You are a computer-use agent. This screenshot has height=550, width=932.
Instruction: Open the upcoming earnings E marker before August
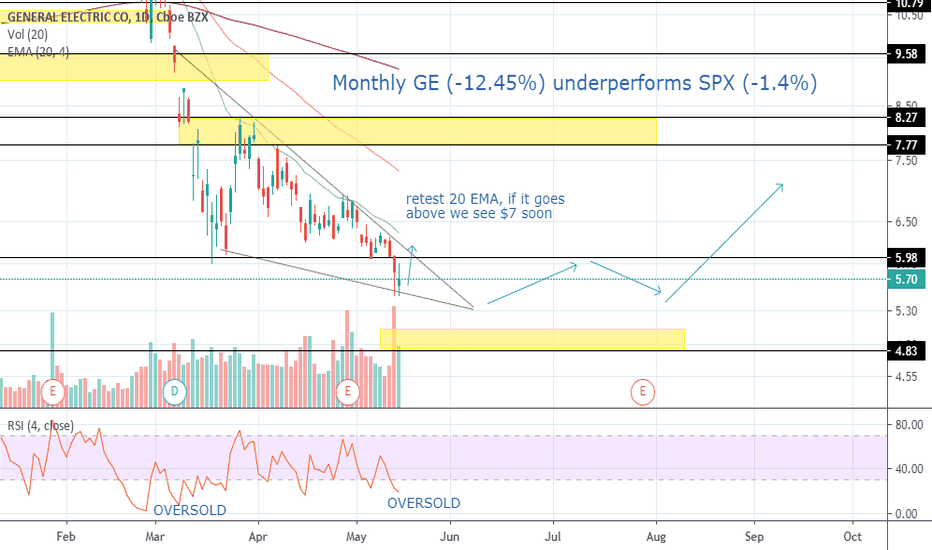click(x=643, y=392)
